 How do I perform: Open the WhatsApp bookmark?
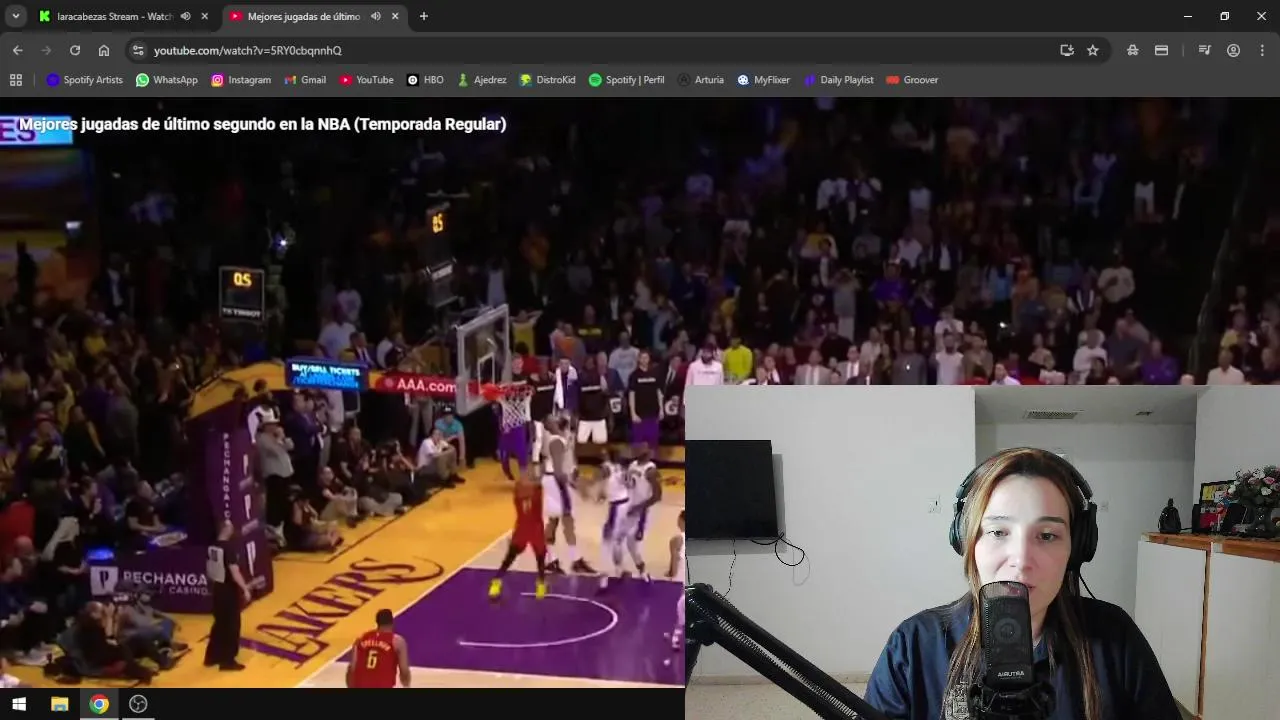point(166,80)
